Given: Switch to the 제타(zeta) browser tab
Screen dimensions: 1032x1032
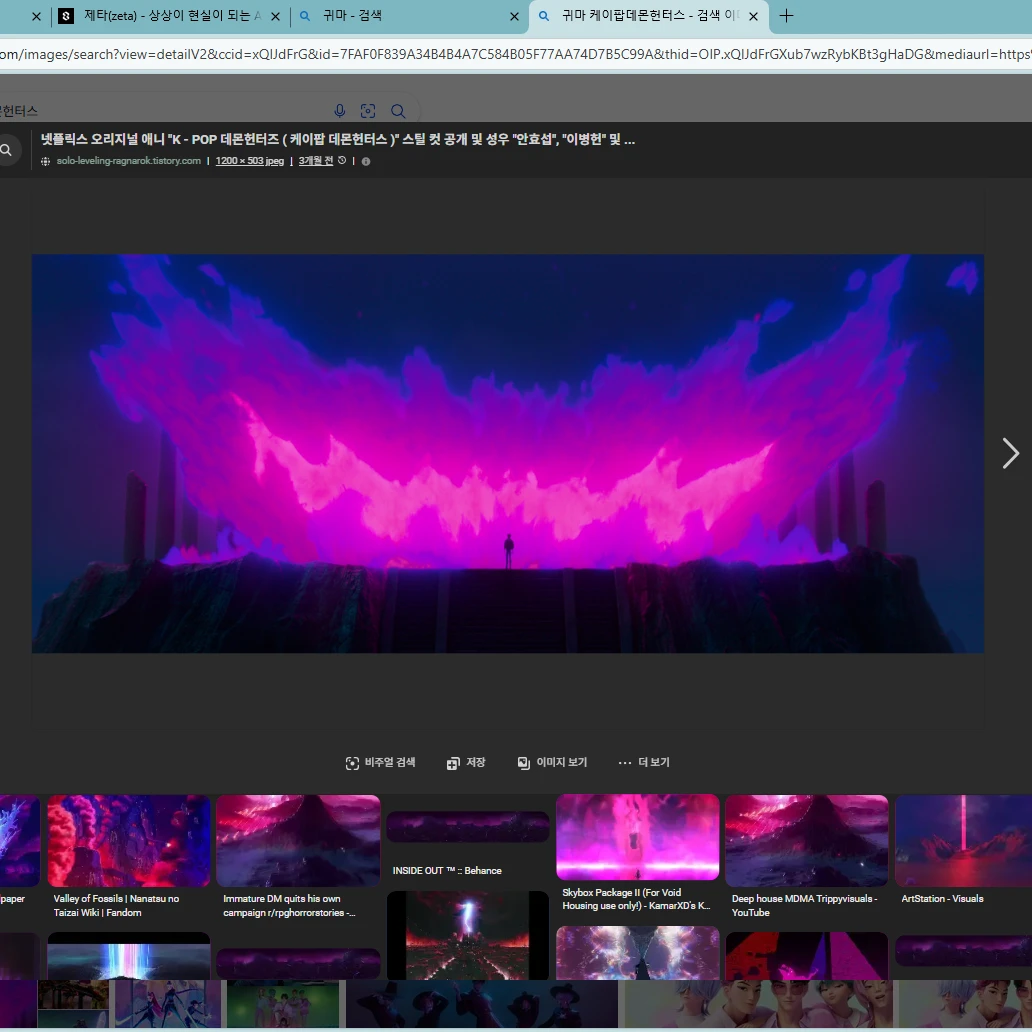Looking at the screenshot, I should pos(170,16).
